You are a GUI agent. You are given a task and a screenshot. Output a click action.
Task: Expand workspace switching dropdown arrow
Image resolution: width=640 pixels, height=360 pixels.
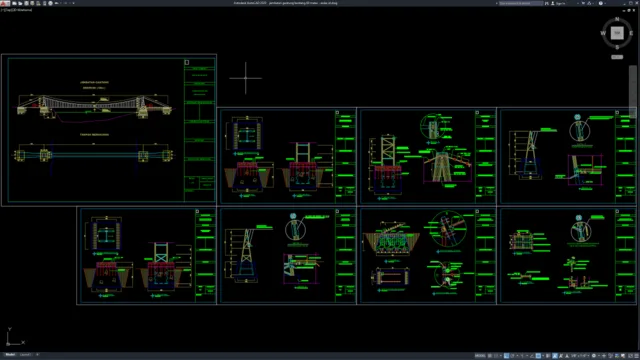click(599, 356)
